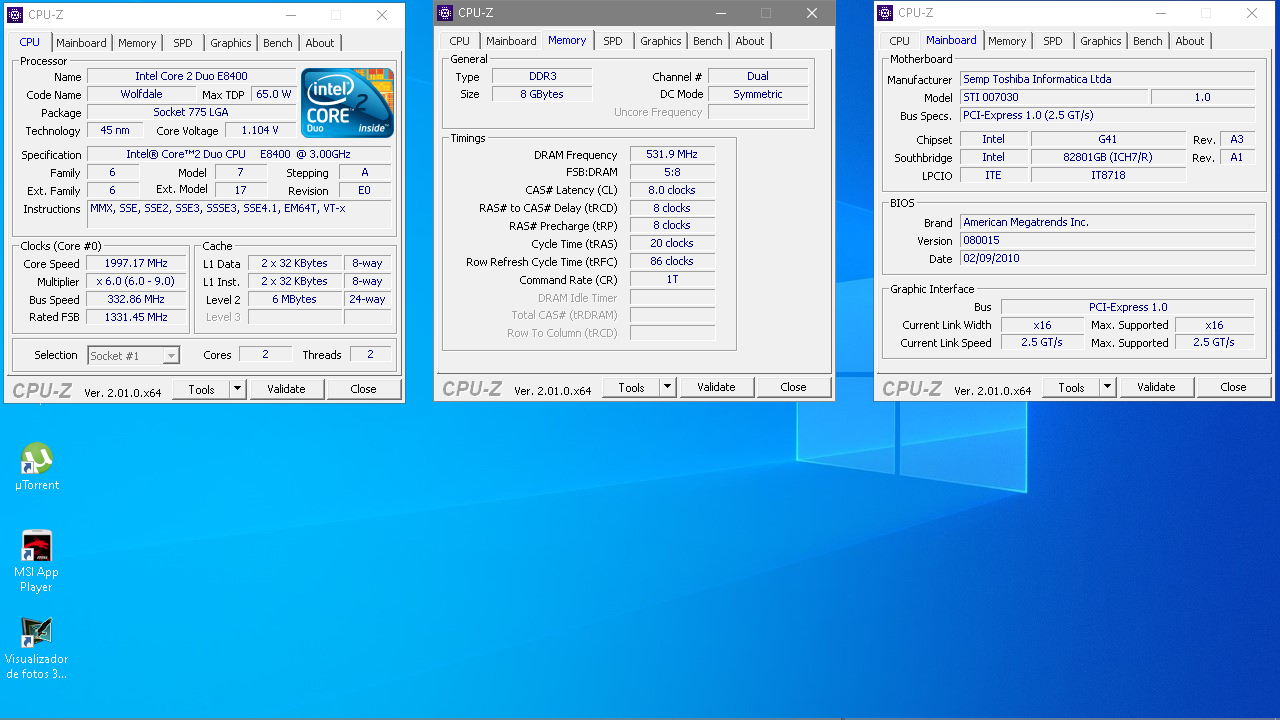Click Validate button in left CPU-Z window
Screen dimensions: 1280x720
[x=286, y=389]
